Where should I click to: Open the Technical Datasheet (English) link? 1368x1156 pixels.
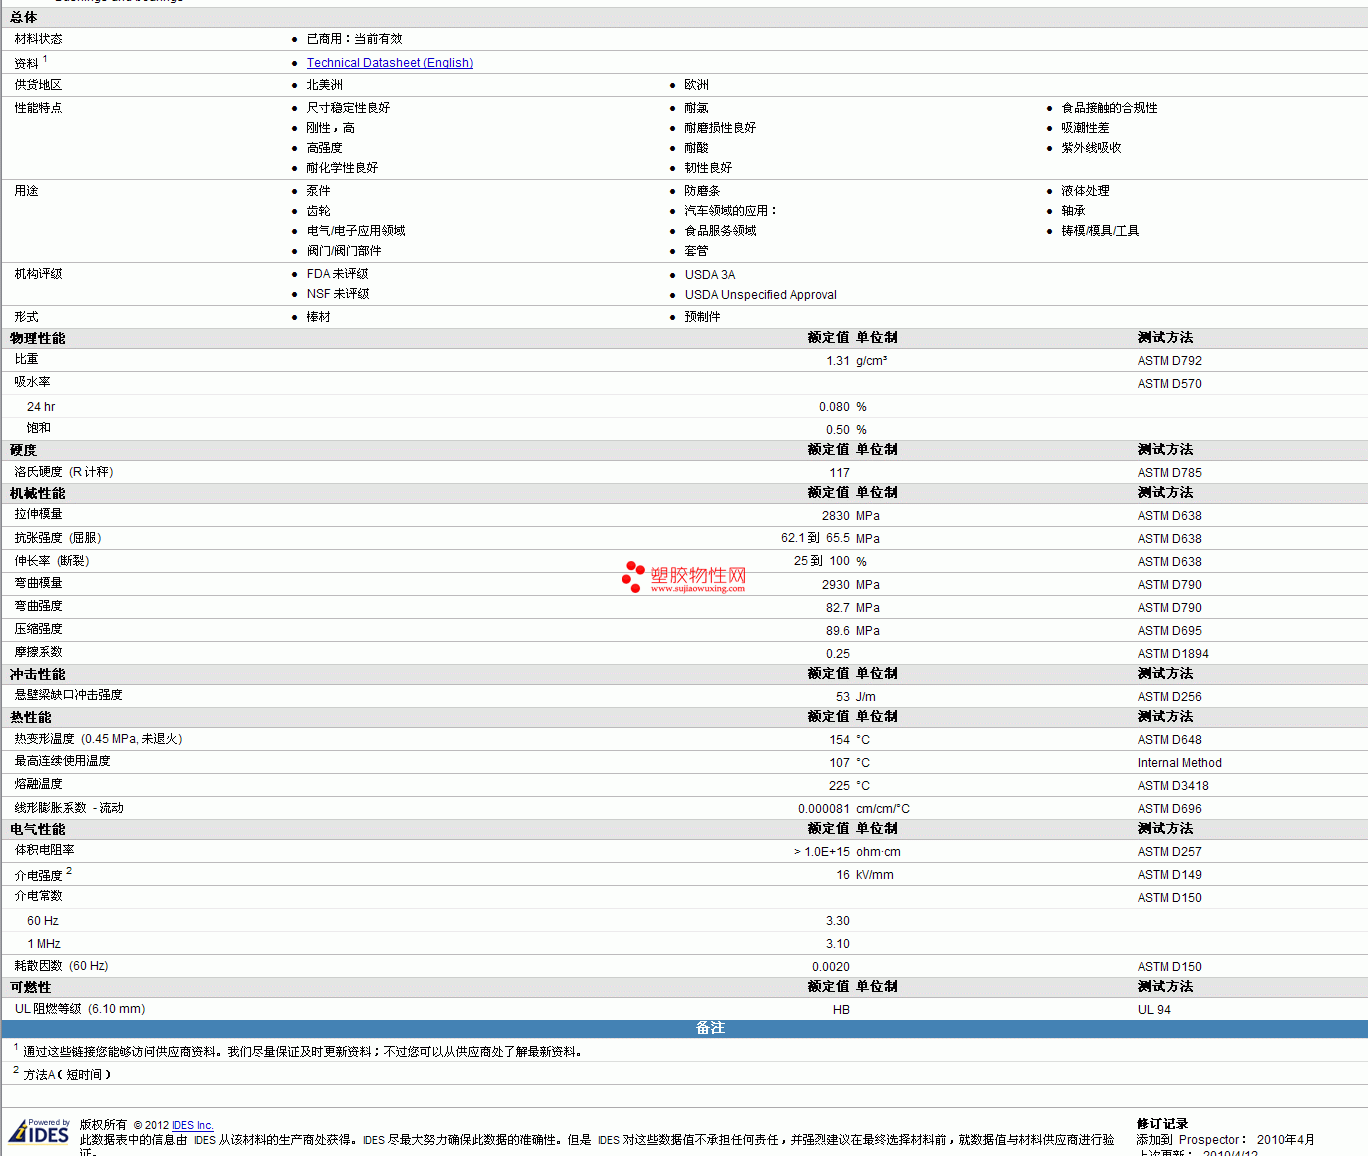pyautogui.click(x=389, y=63)
